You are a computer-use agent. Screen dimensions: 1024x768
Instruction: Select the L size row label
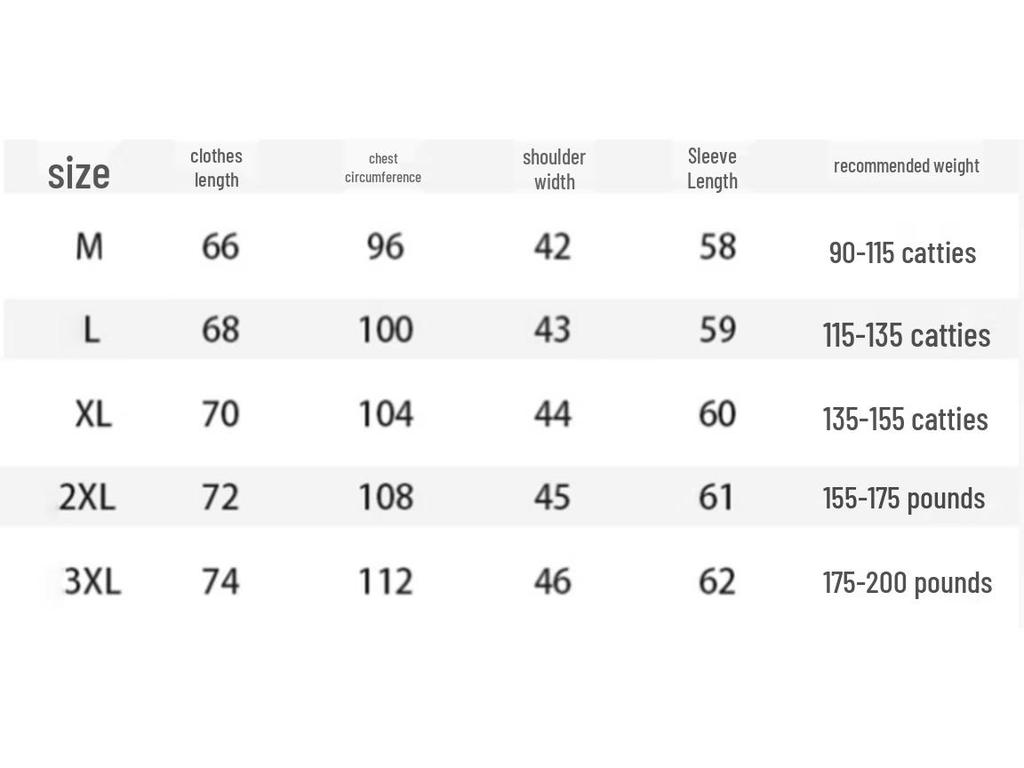tap(91, 329)
